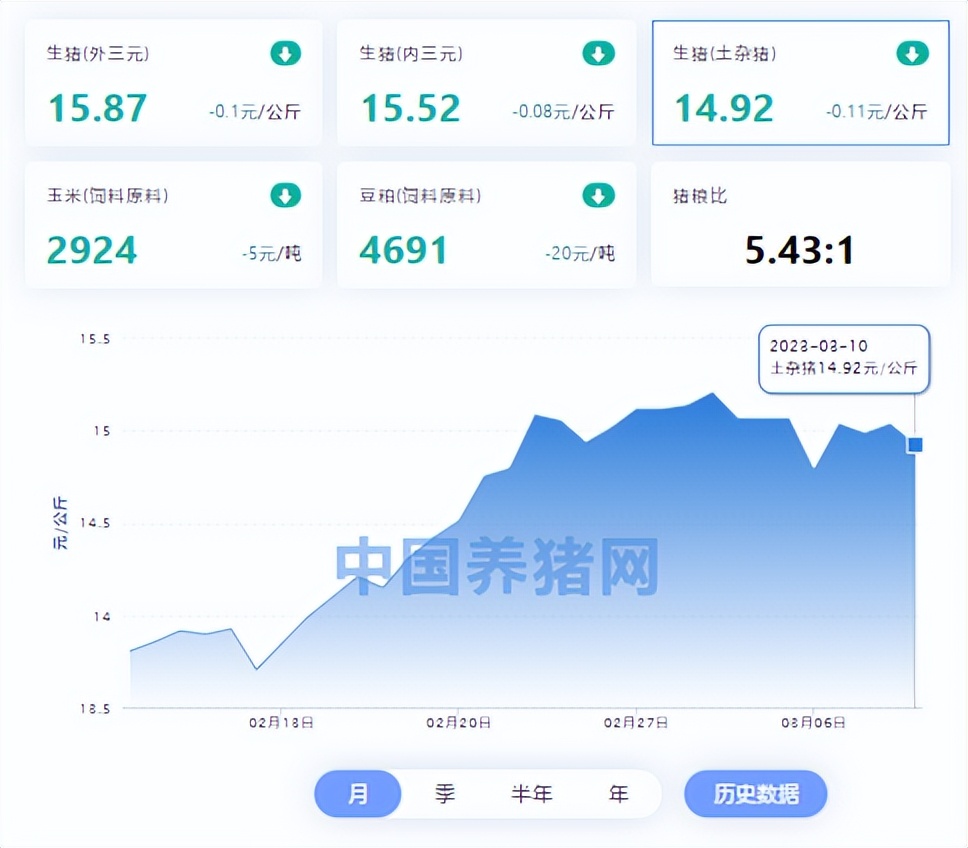Open 历史数据 history data button
This screenshot has height=848, width=968.
coord(756,794)
